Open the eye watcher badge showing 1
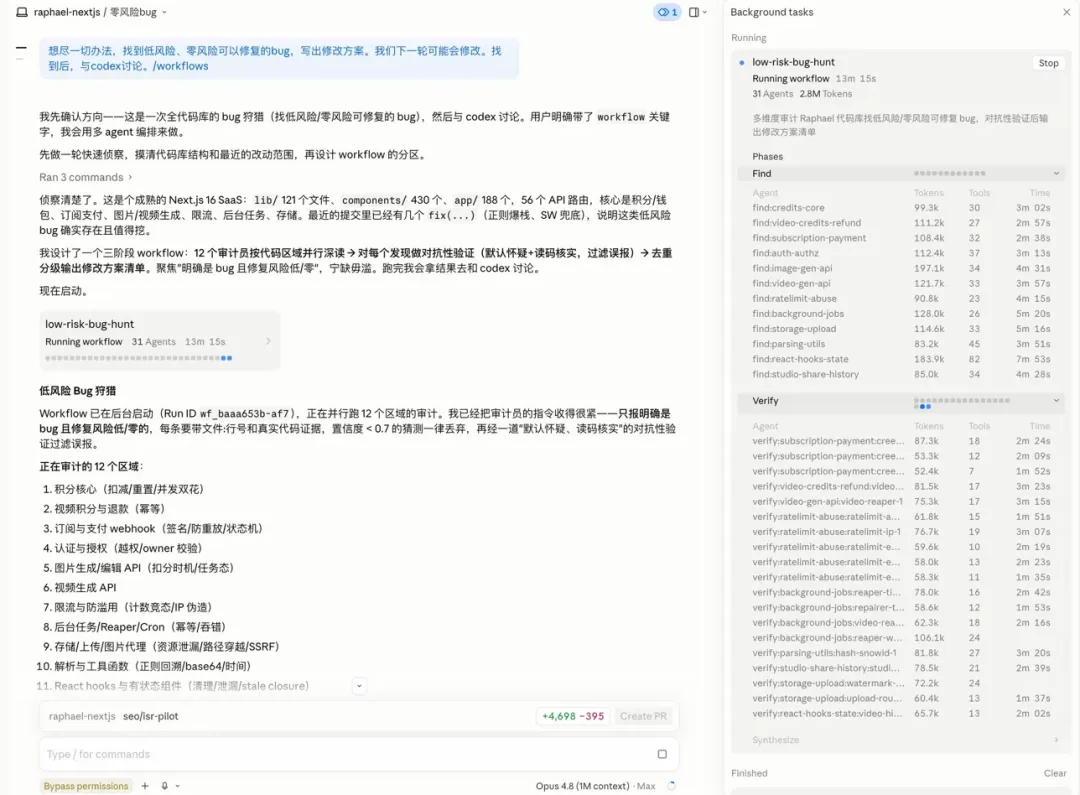This screenshot has height=795, width=1080. [667, 12]
